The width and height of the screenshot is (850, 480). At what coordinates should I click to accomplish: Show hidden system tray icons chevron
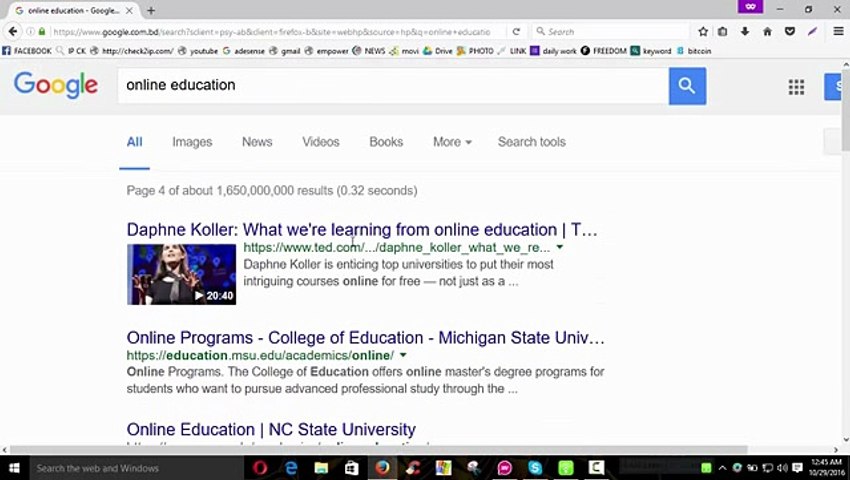point(722,468)
